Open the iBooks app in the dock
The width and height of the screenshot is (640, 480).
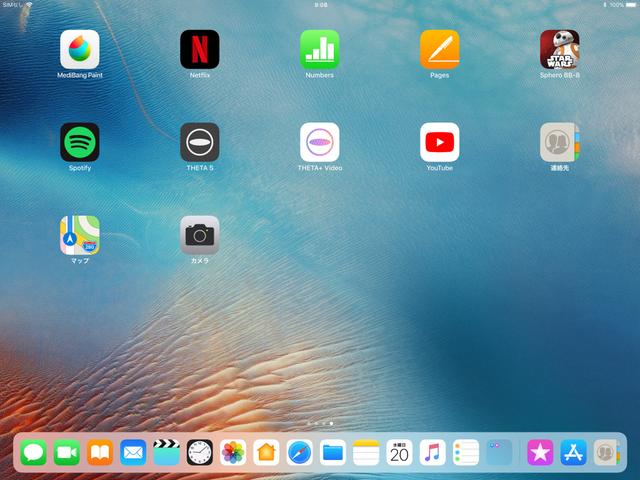click(x=100, y=452)
